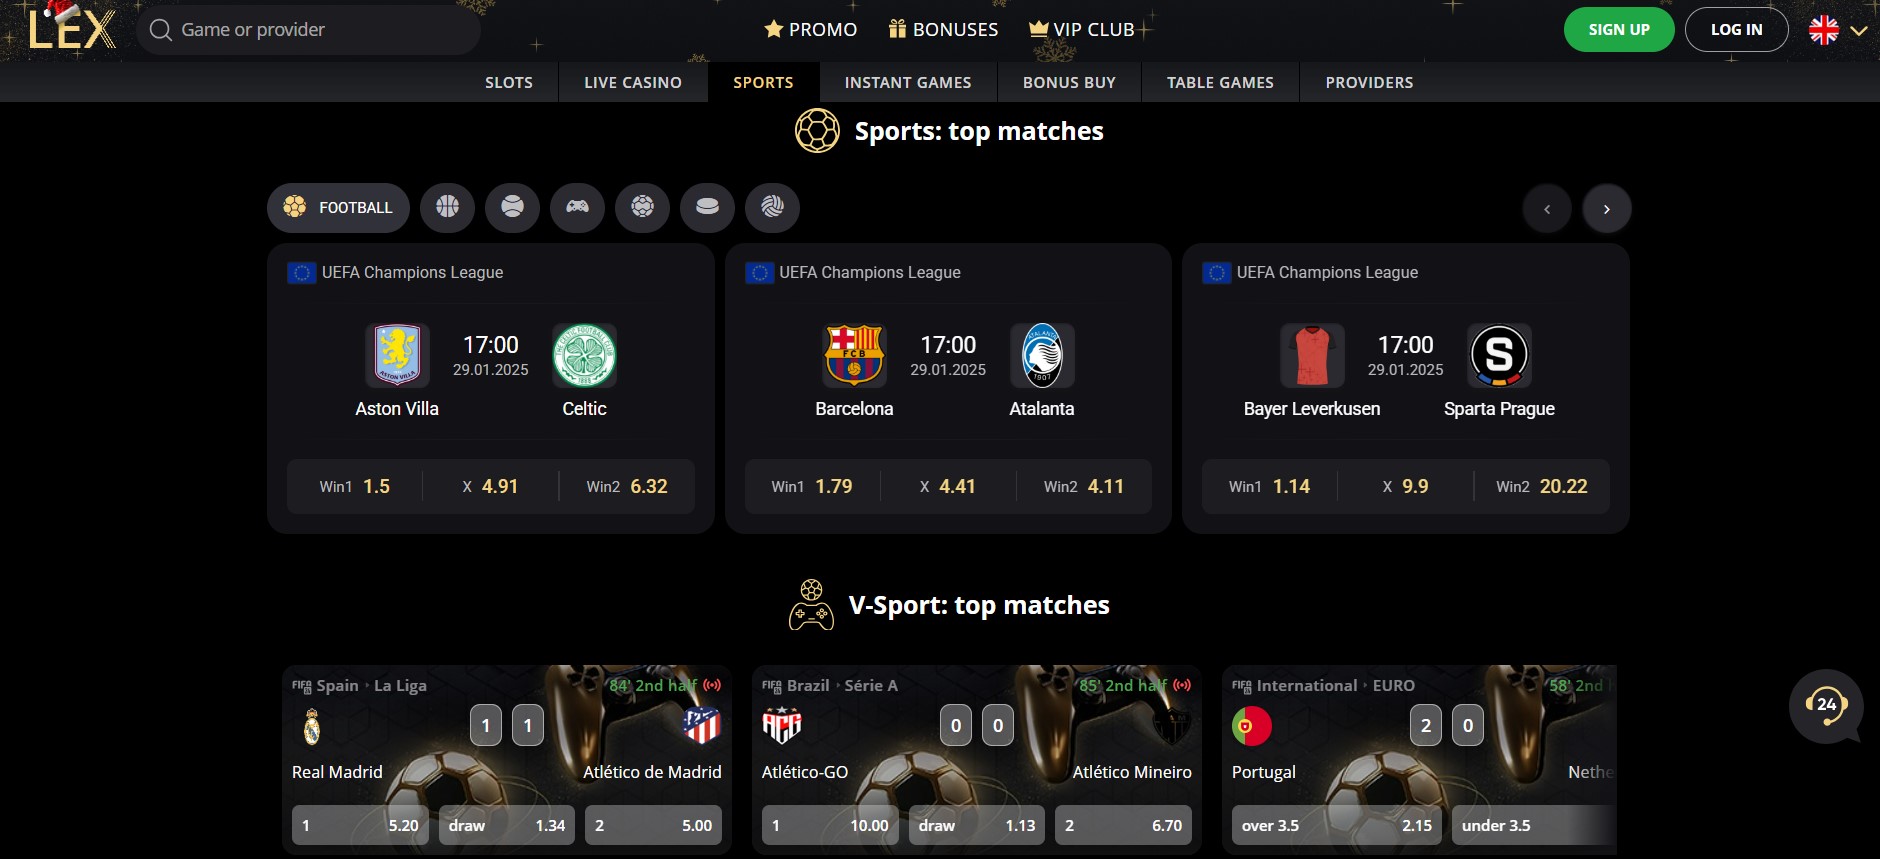The height and width of the screenshot is (859, 1880).
Task: Click the Game or provider search field
Action: pyautogui.click(x=308, y=30)
